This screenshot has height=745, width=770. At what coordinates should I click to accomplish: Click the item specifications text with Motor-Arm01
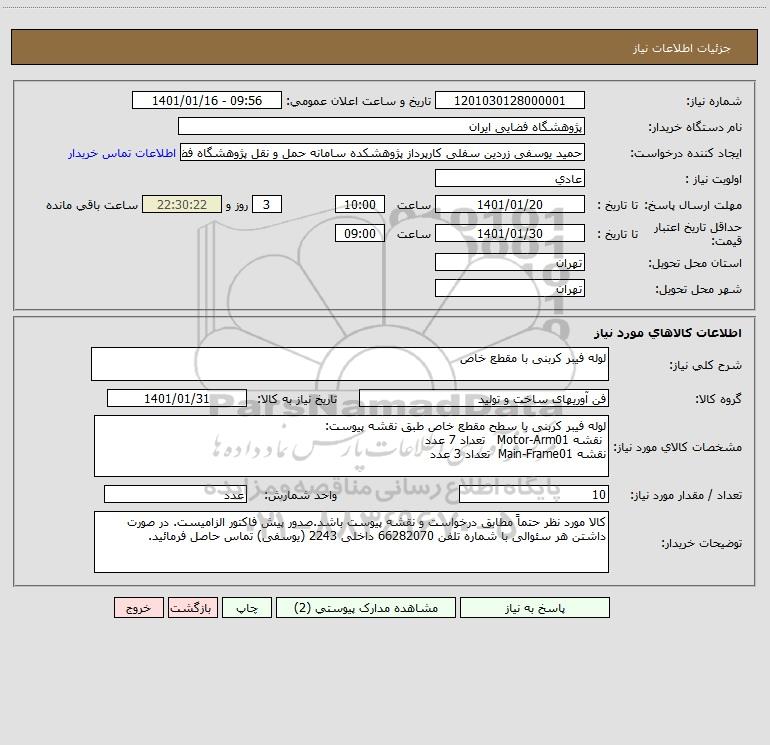(x=351, y=446)
